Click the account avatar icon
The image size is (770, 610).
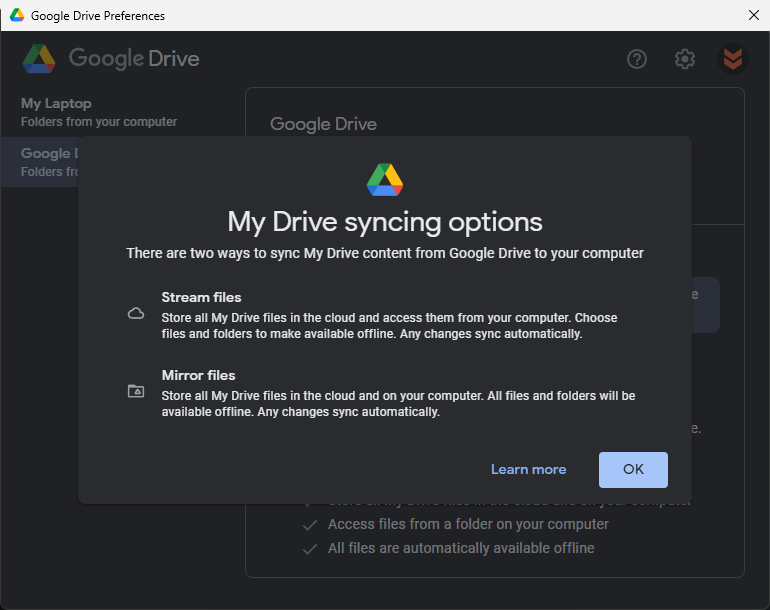coord(733,59)
